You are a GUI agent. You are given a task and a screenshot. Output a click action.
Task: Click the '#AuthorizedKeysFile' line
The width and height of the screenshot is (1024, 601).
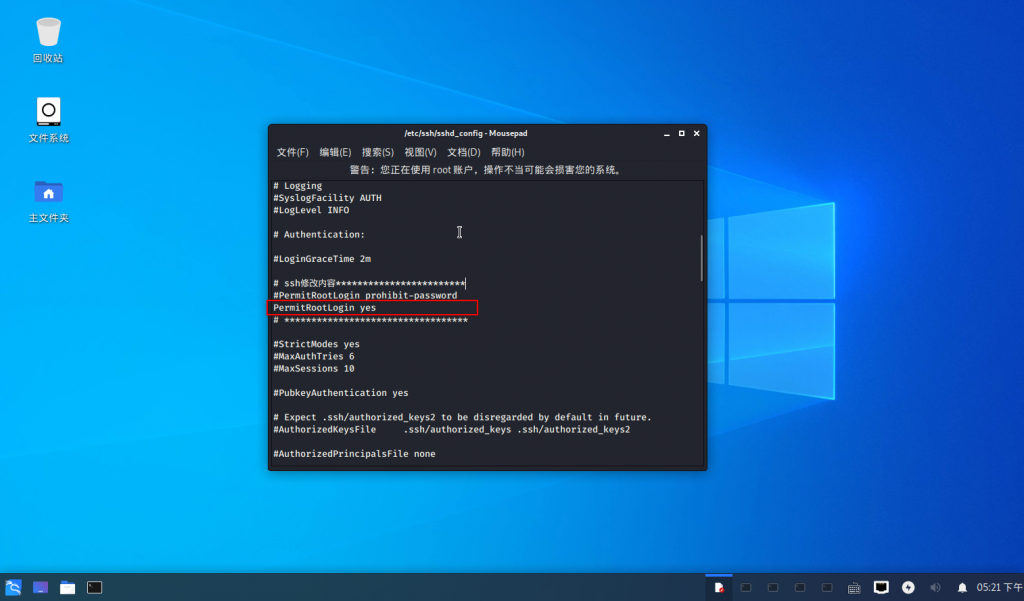pos(452,430)
